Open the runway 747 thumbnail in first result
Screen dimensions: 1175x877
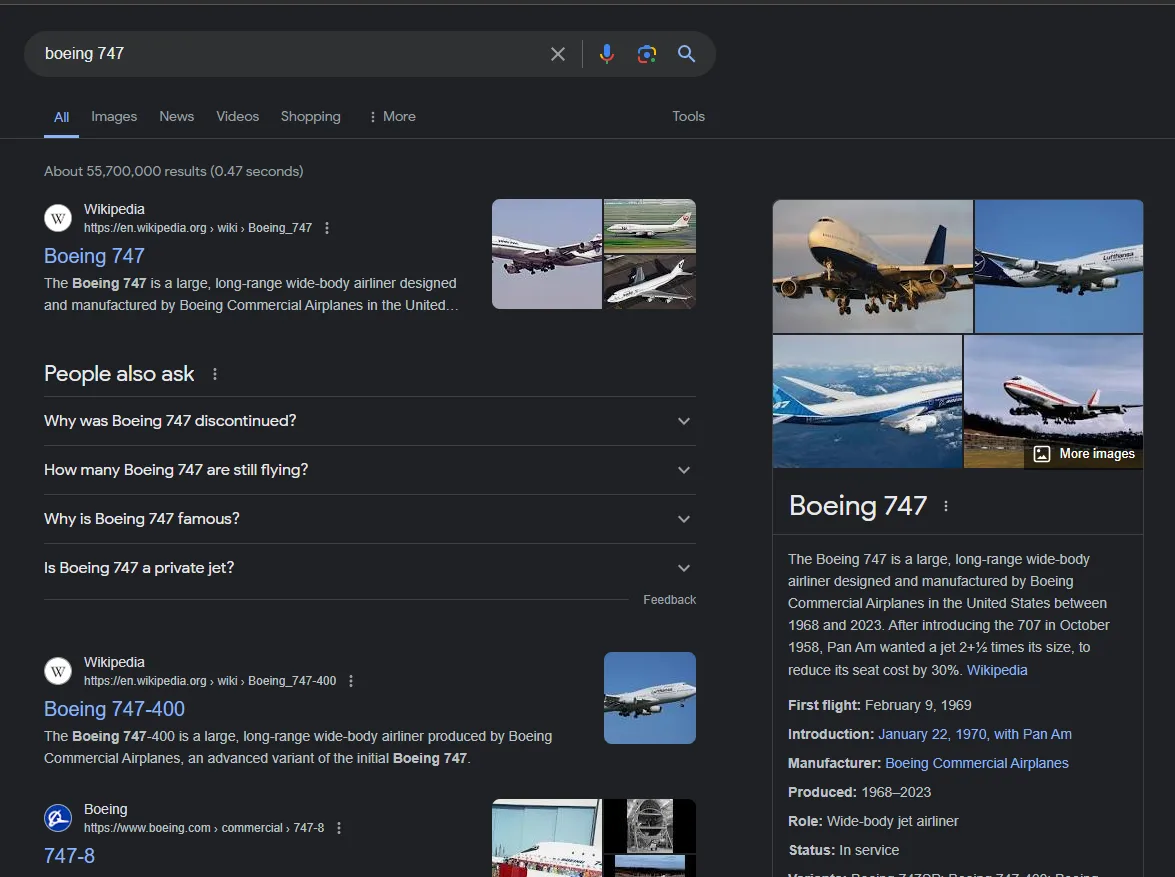pos(650,226)
